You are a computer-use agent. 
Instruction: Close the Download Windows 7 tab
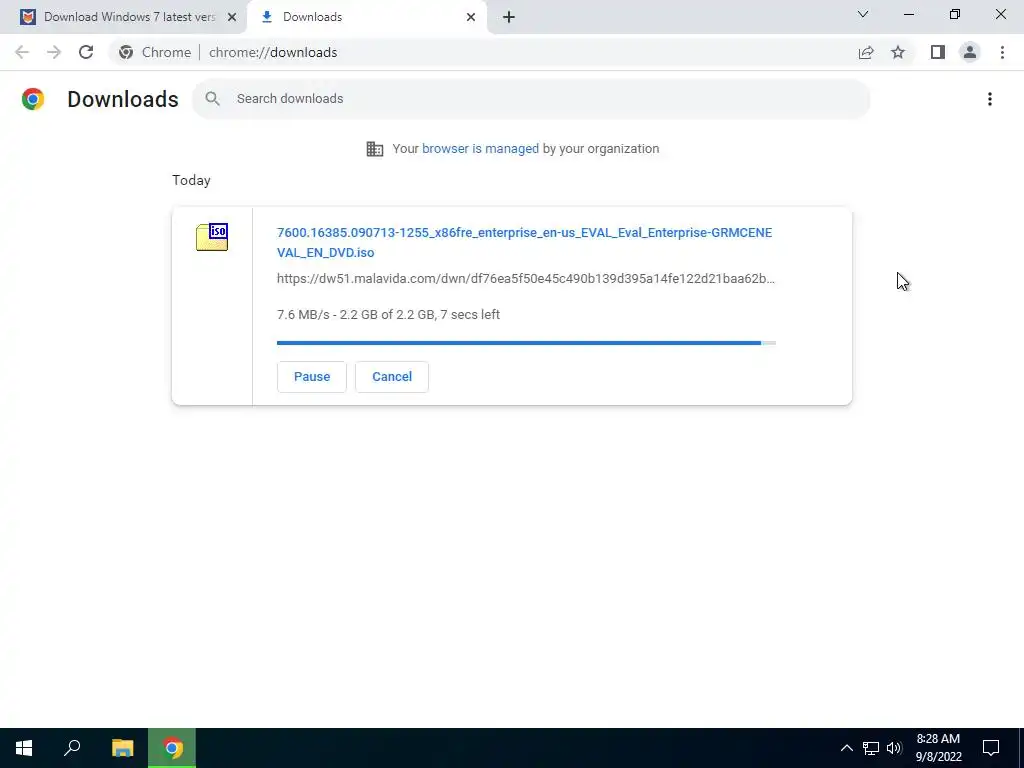[x=232, y=17]
